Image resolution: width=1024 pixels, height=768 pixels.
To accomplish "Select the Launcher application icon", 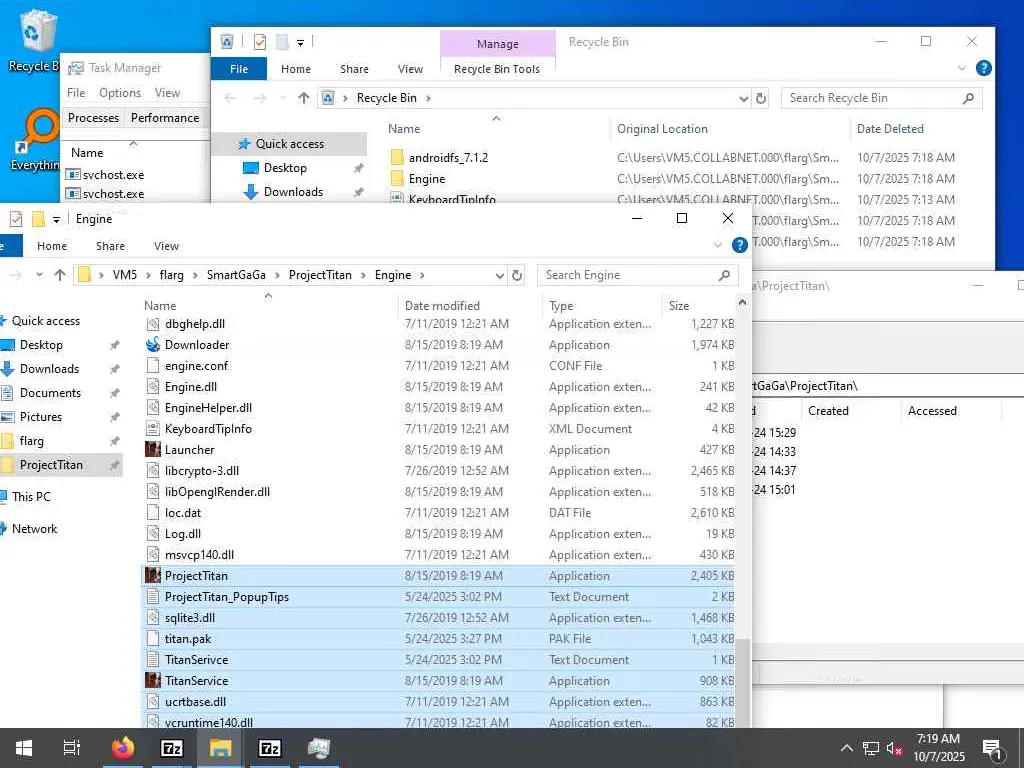I will (153, 450).
